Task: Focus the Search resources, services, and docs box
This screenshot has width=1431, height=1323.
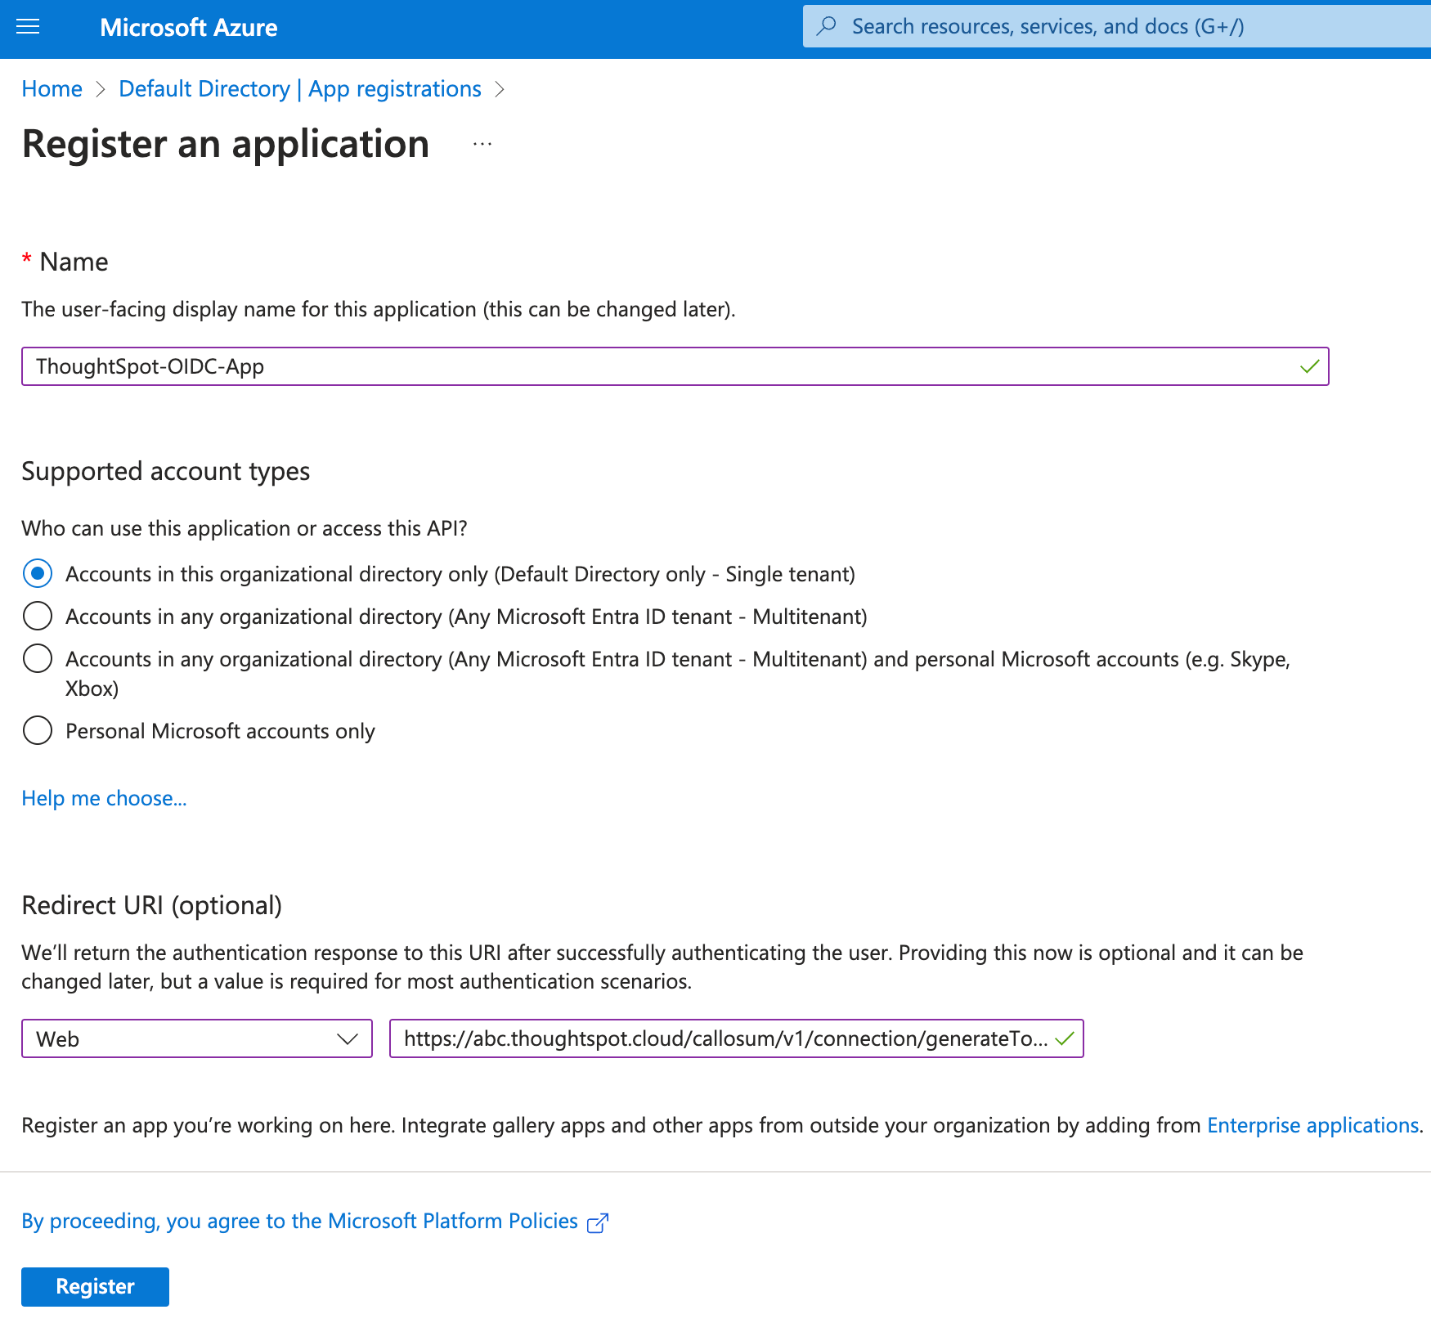Action: [1117, 27]
